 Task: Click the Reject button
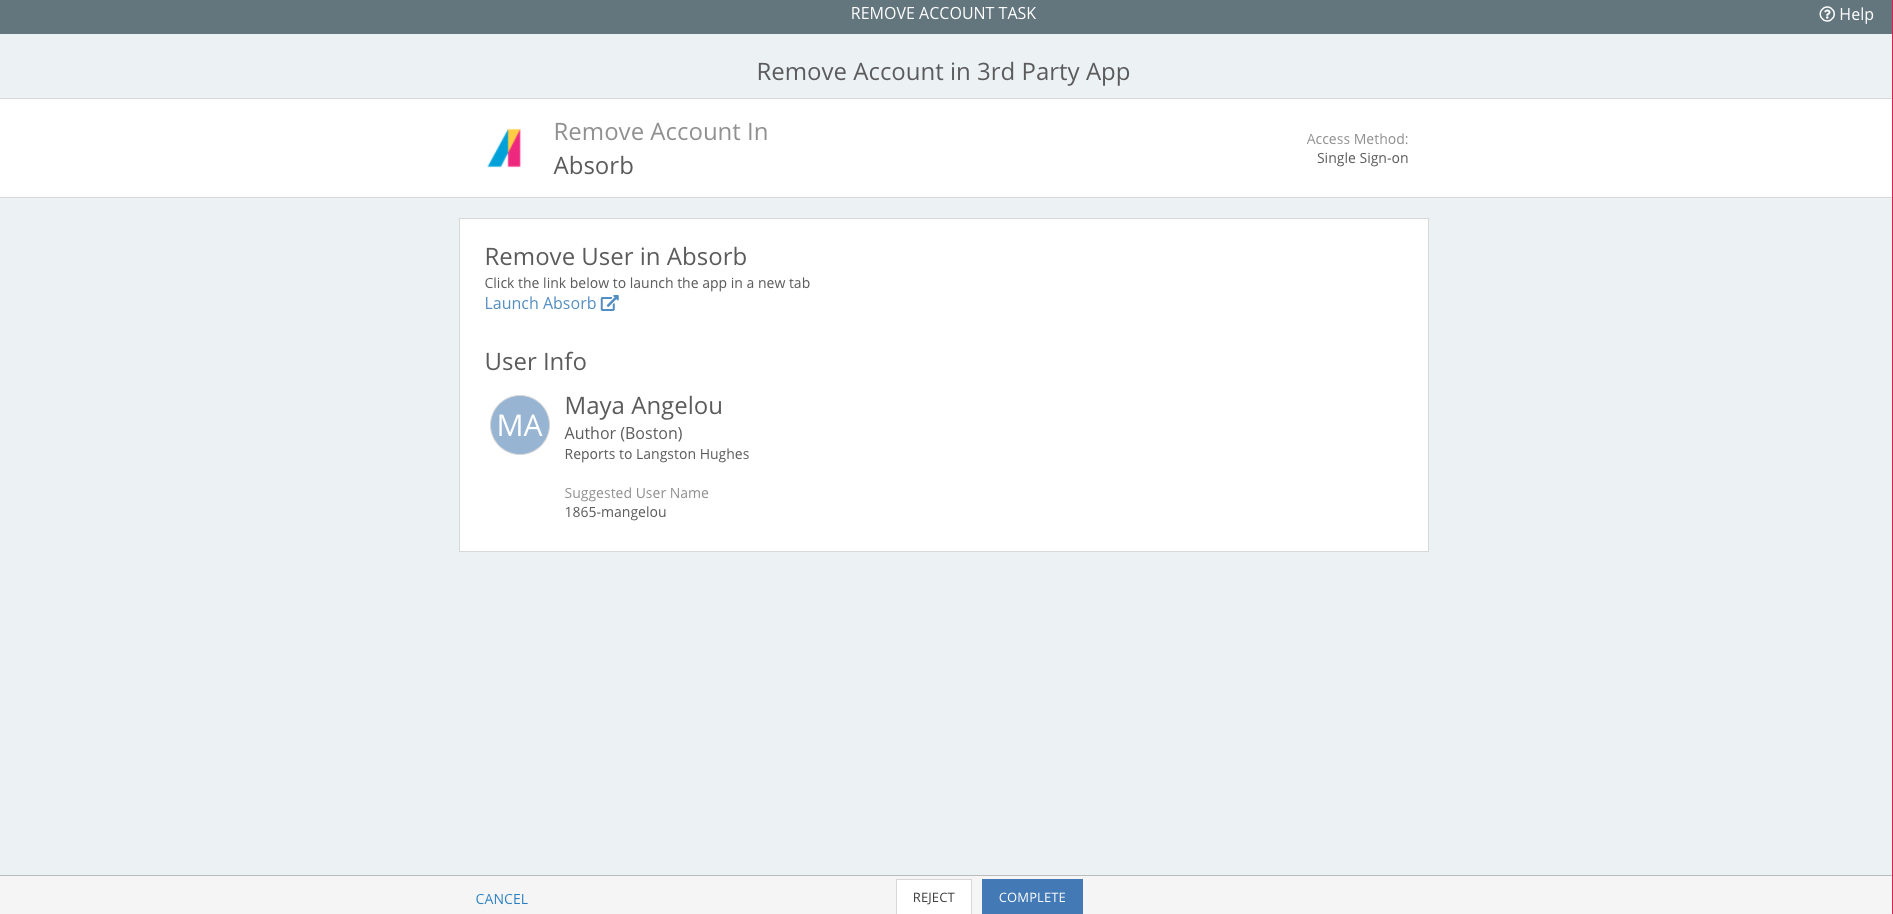[934, 897]
